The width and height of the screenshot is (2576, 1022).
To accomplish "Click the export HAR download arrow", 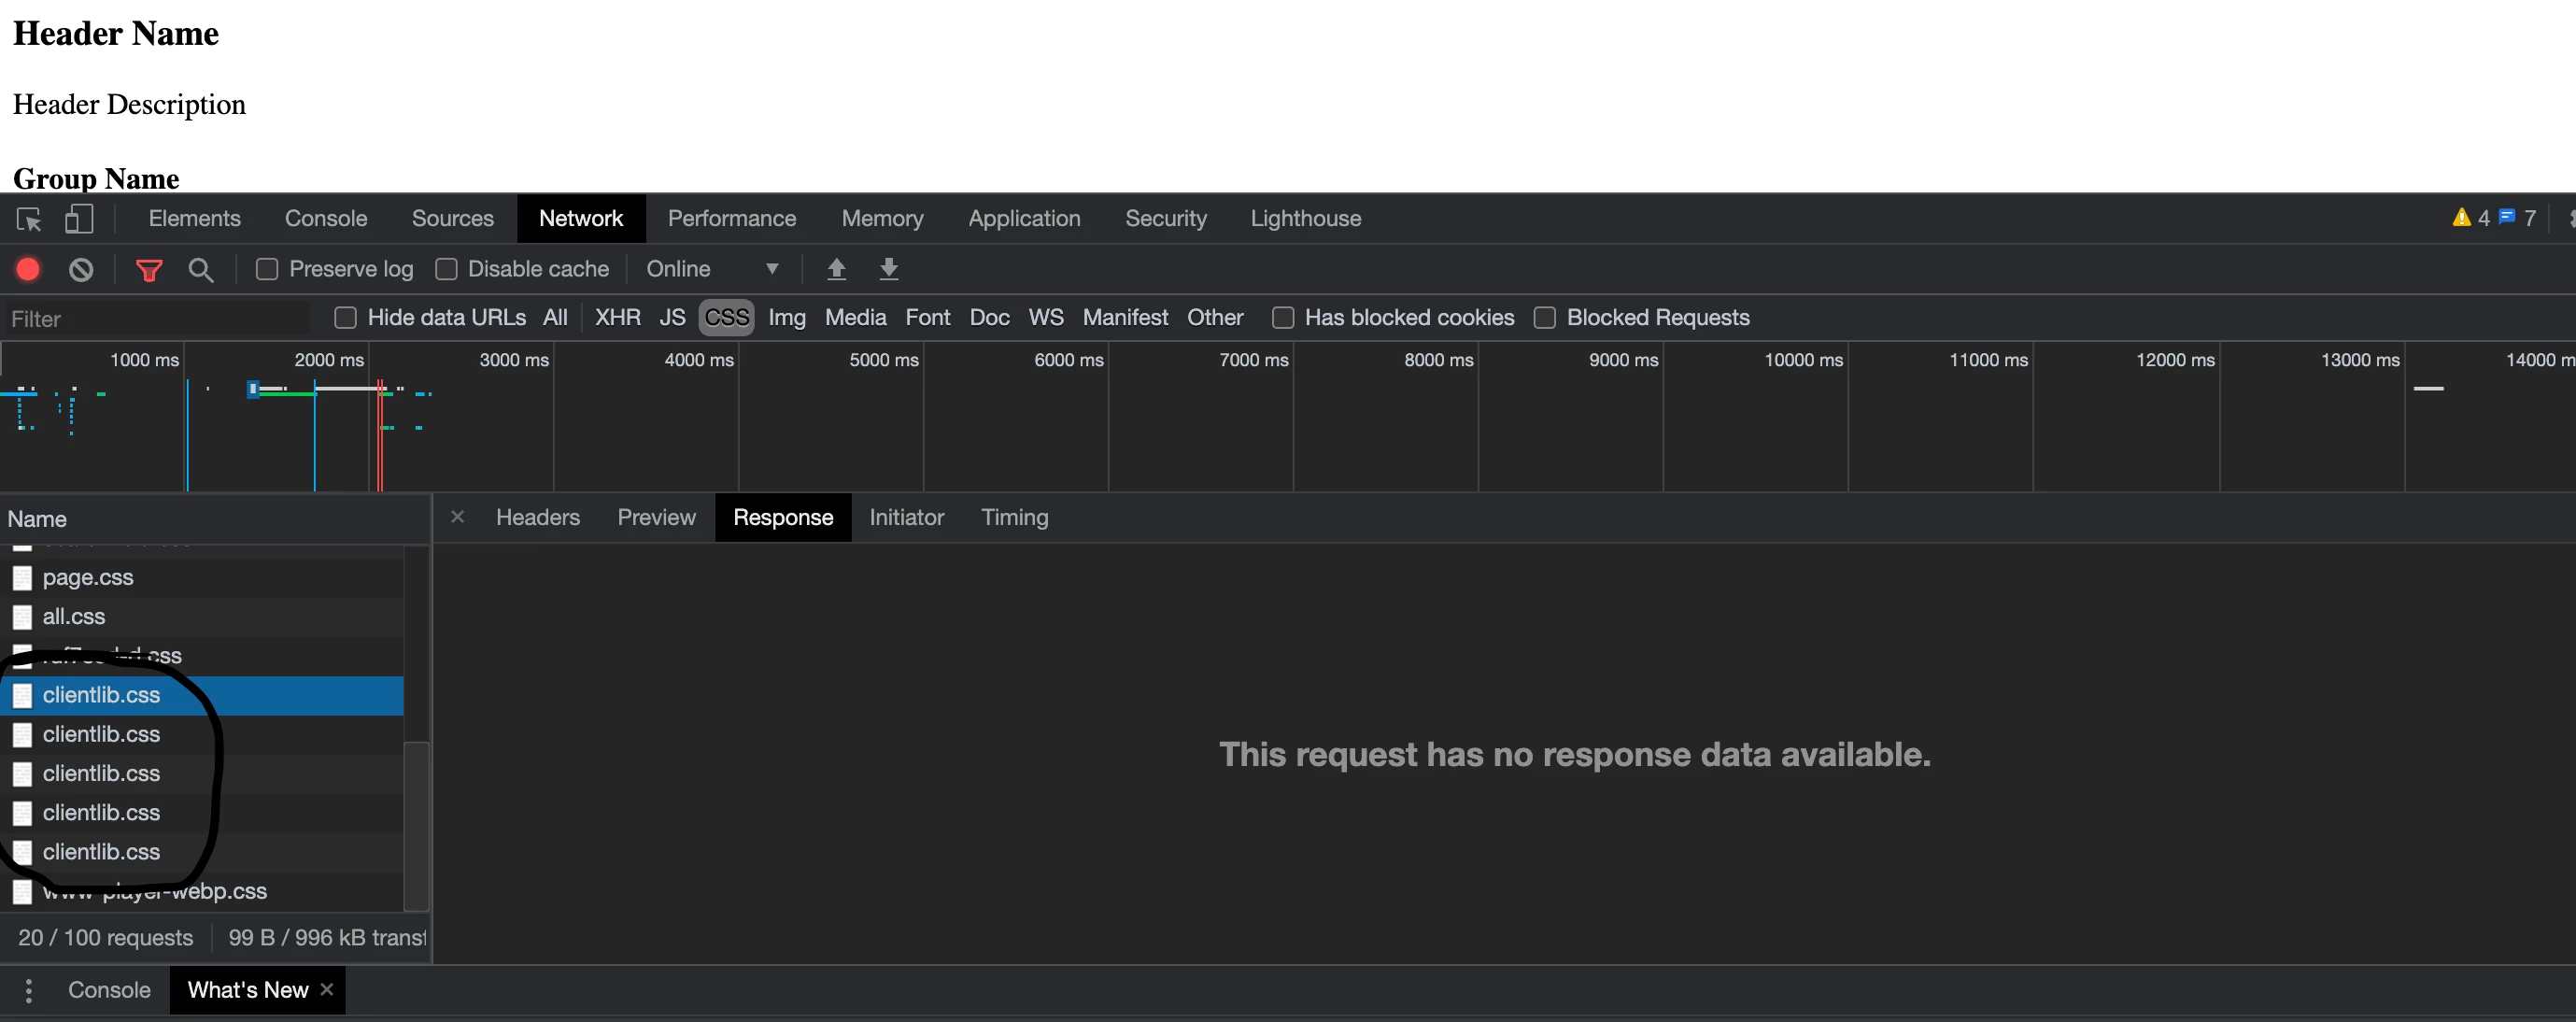I will 888,269.
